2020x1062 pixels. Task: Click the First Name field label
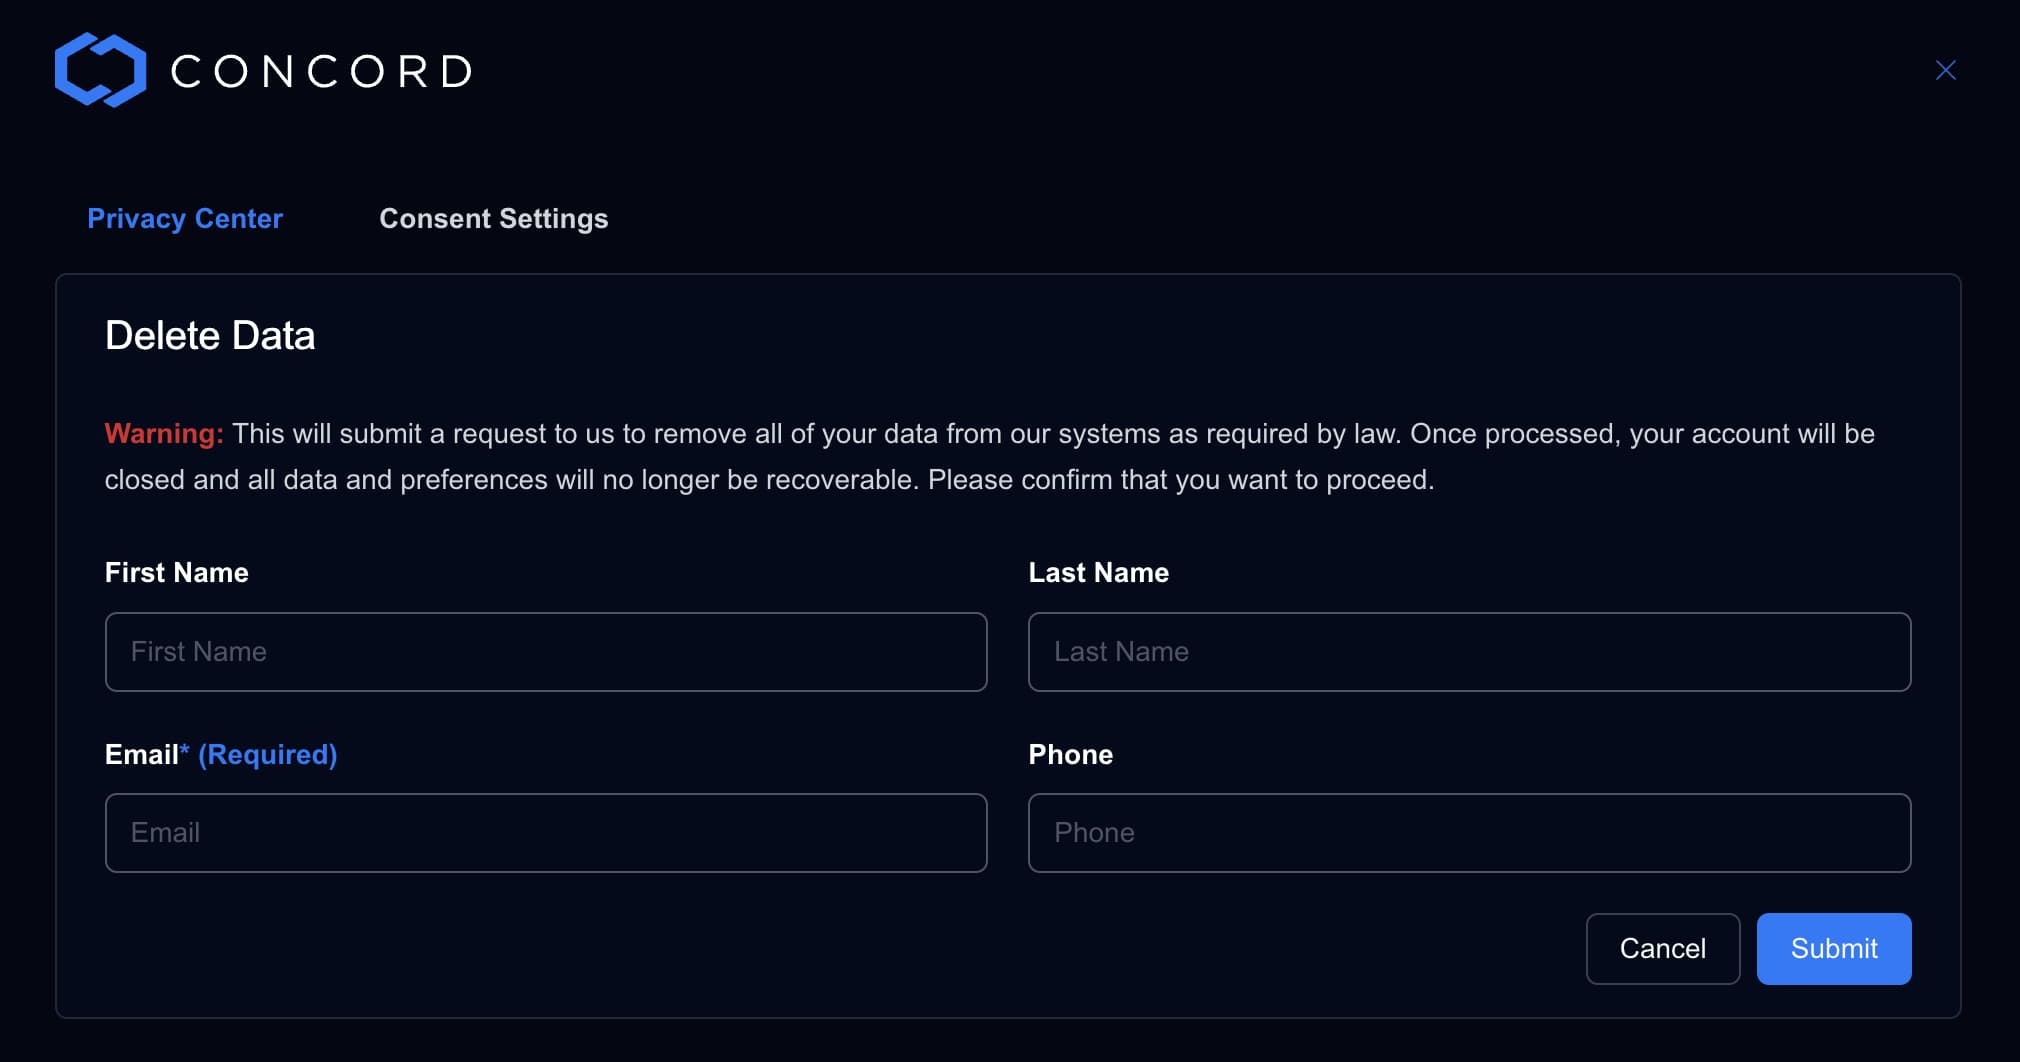click(176, 572)
